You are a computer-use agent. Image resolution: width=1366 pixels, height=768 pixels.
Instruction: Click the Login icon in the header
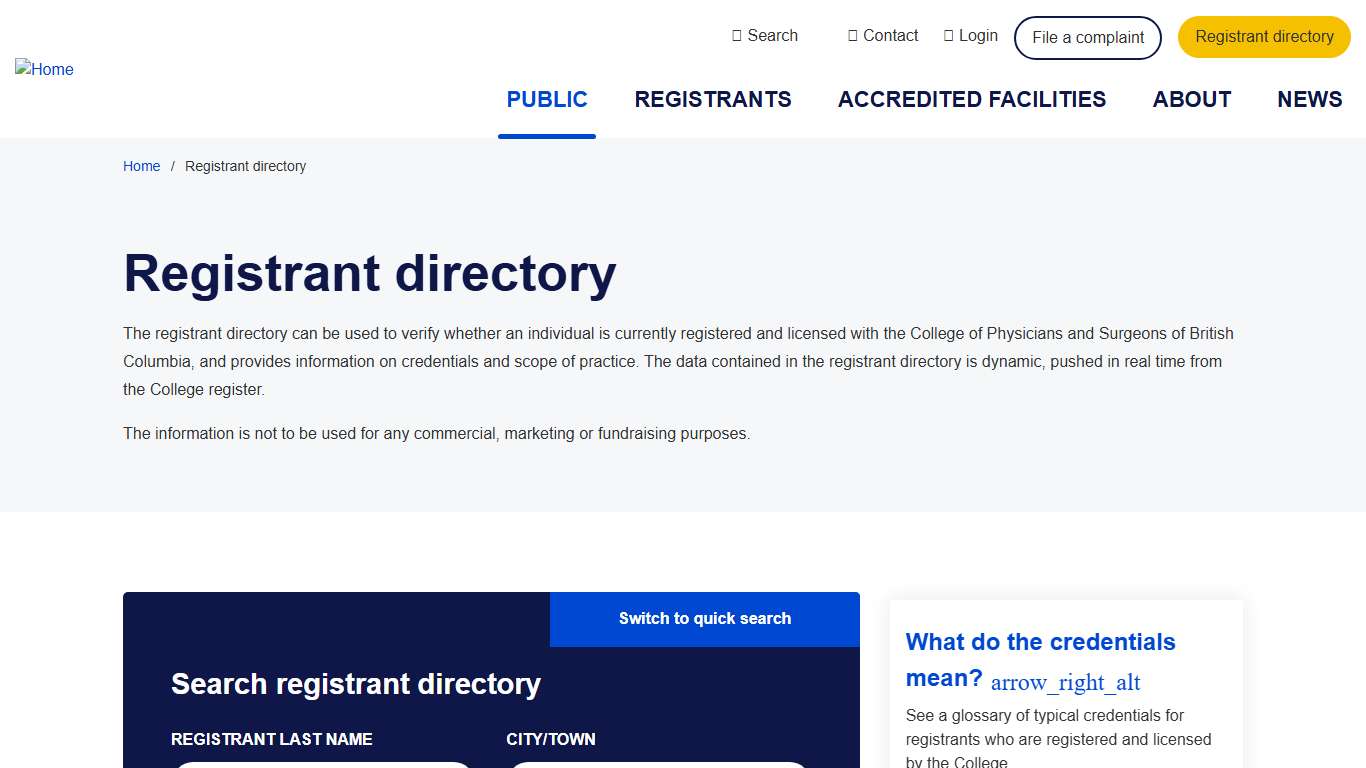tap(947, 35)
